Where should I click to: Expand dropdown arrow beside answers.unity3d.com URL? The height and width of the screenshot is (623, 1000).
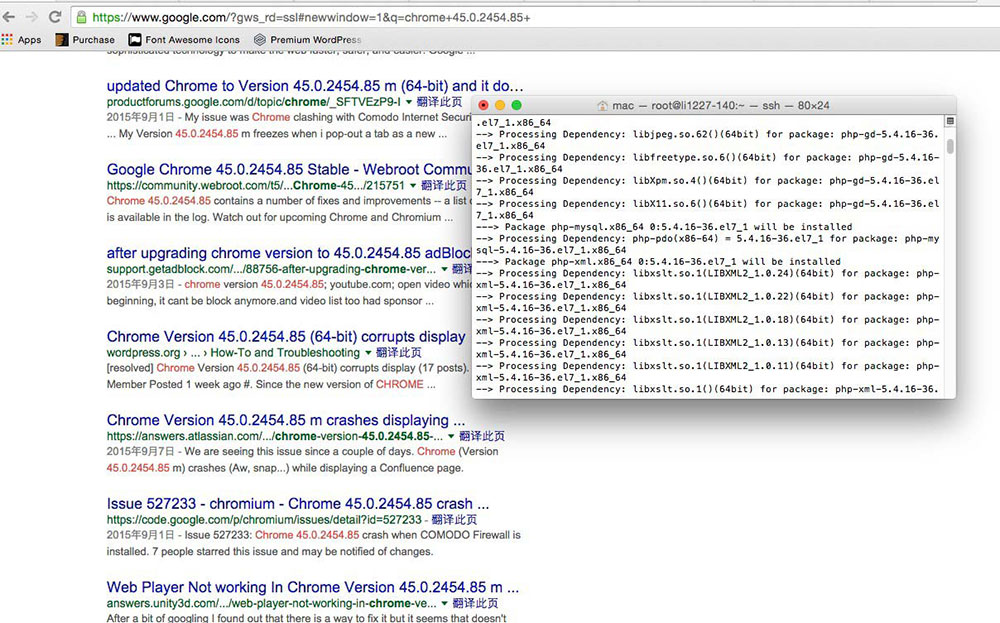tap(444, 603)
